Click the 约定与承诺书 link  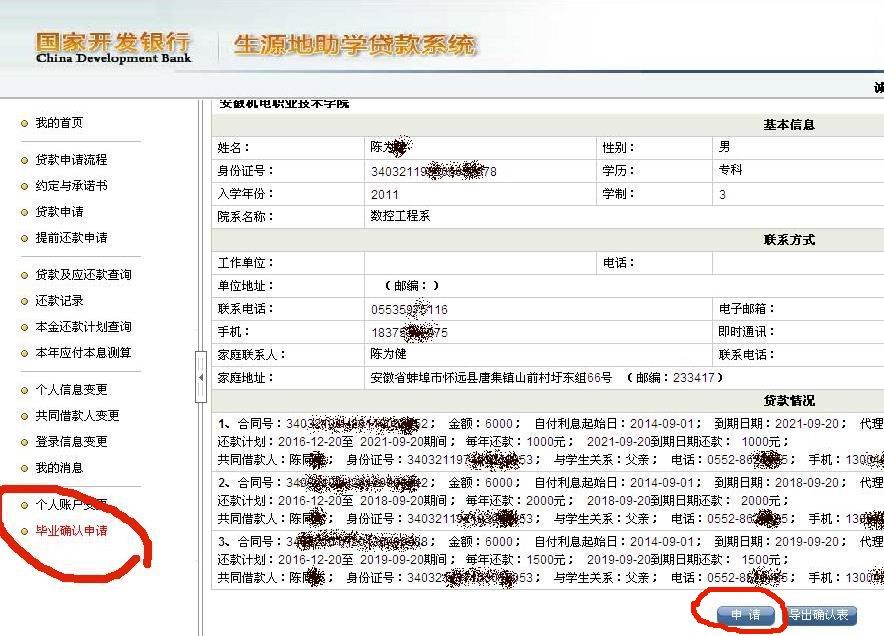point(70,186)
